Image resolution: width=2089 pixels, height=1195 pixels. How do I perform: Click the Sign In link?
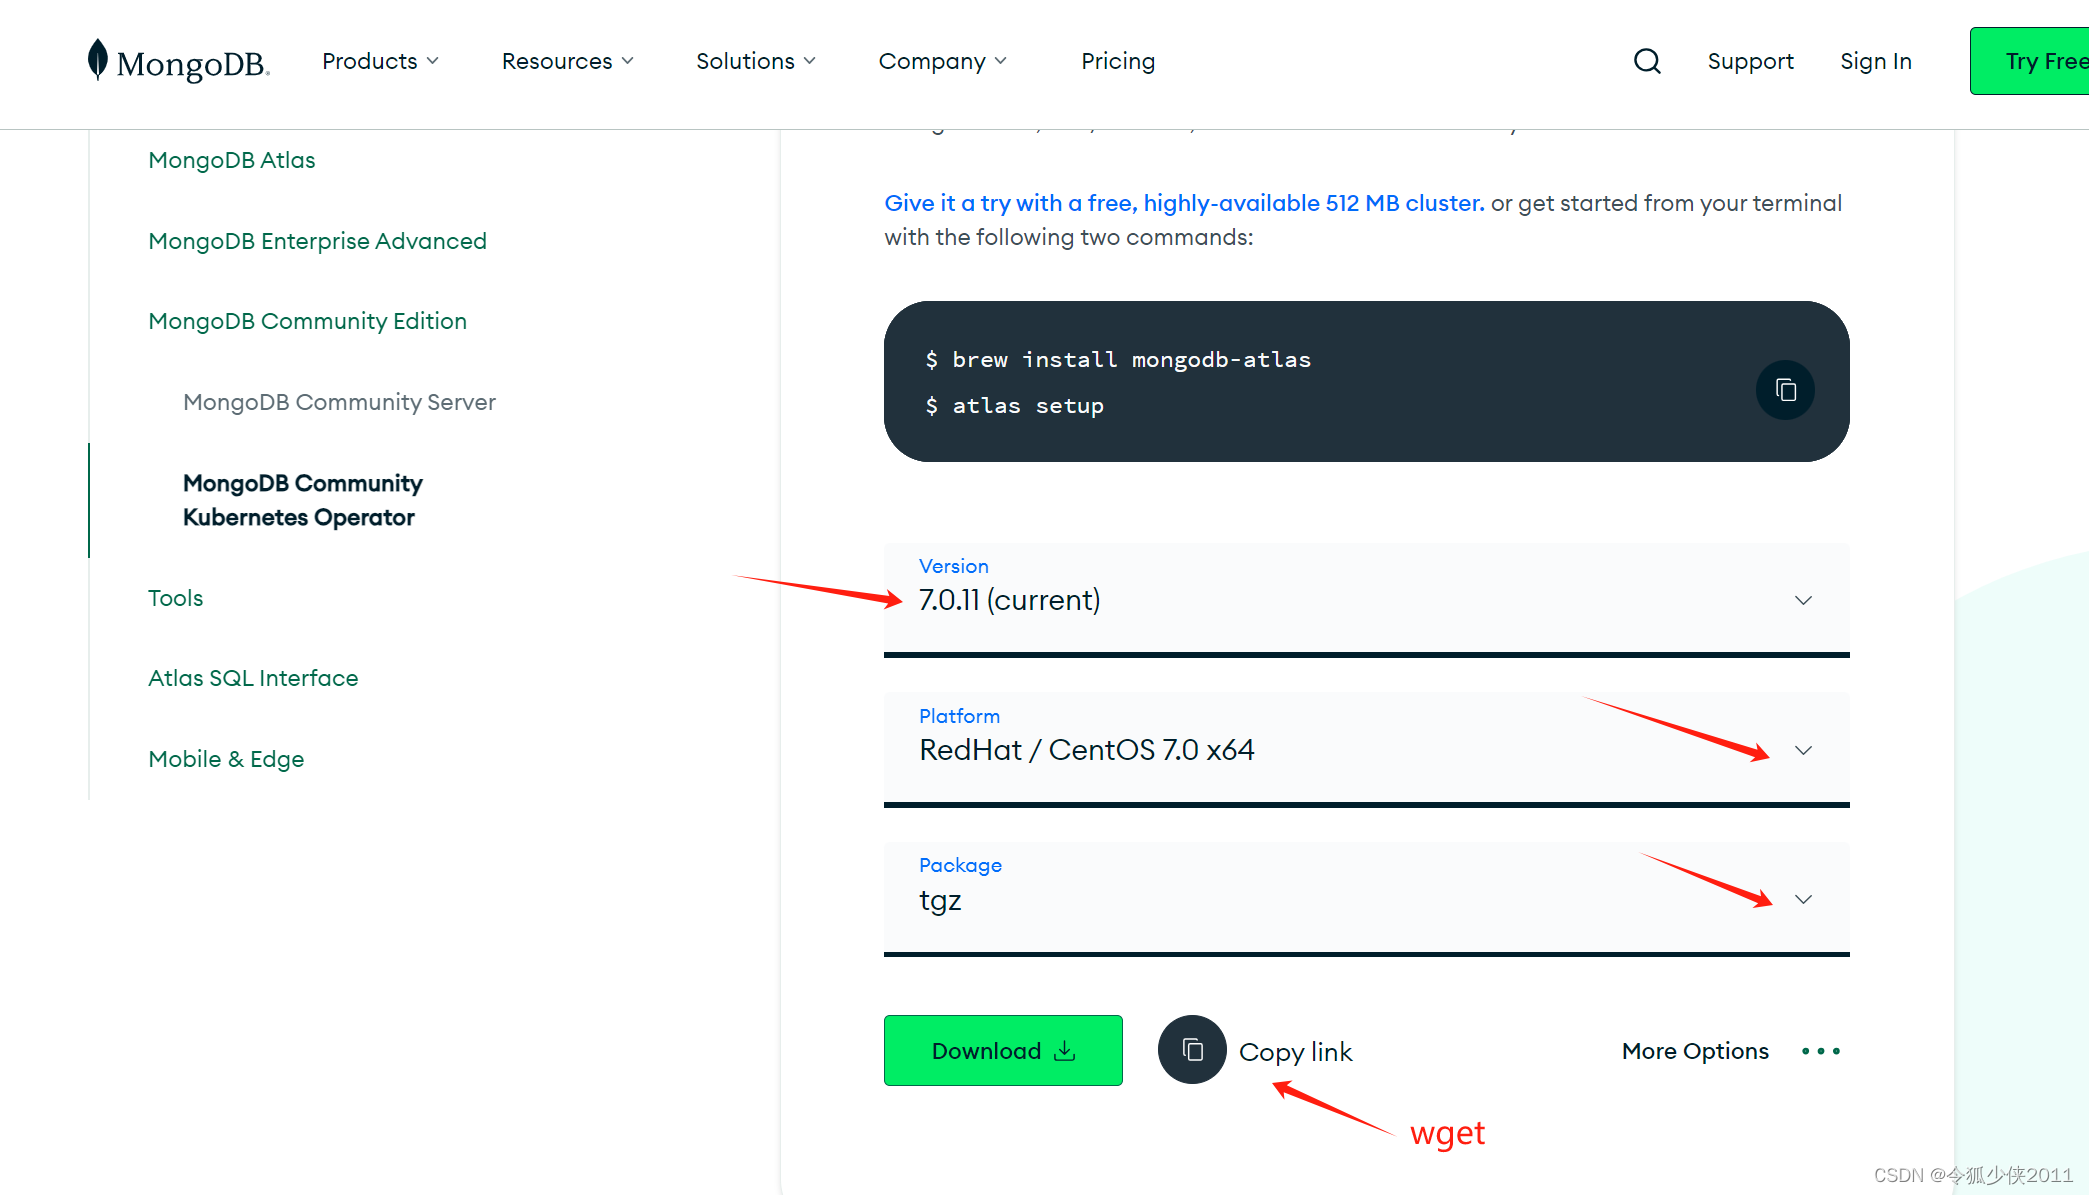[1875, 61]
